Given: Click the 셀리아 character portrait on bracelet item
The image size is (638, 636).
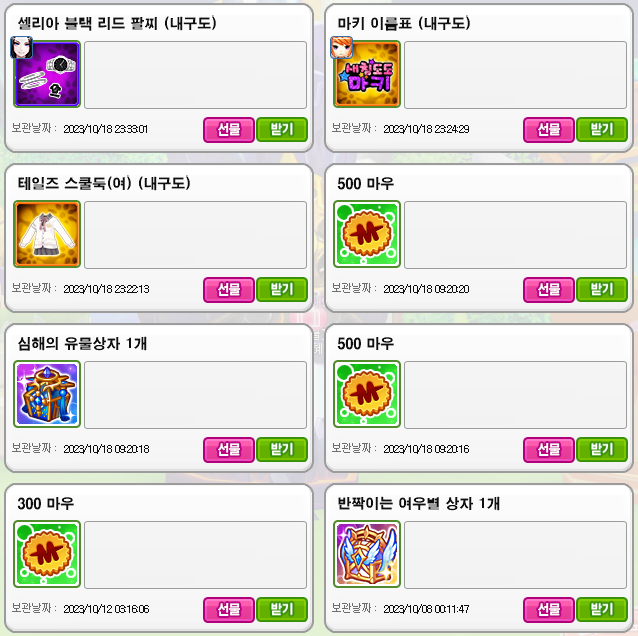Looking at the screenshot, I should tap(22, 47).
